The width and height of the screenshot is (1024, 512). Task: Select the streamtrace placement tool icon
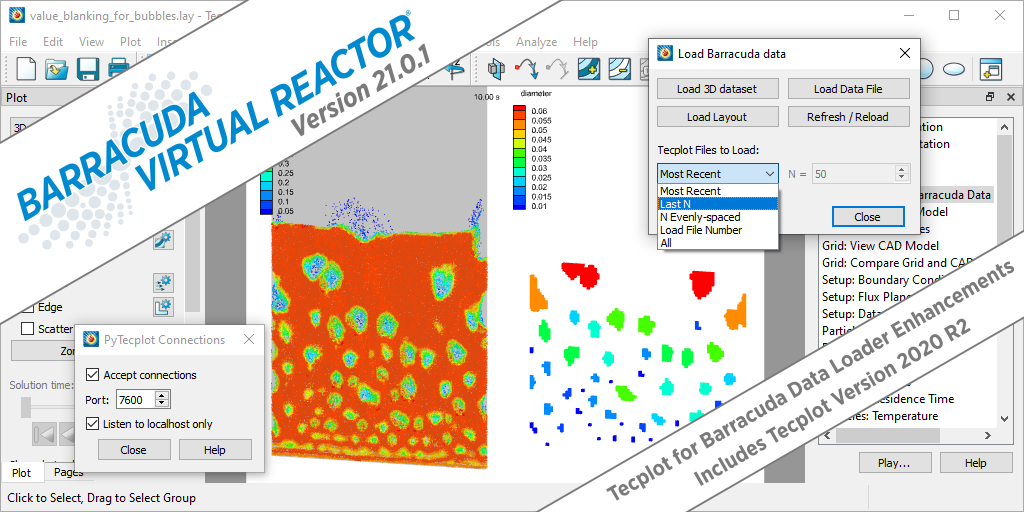526,68
